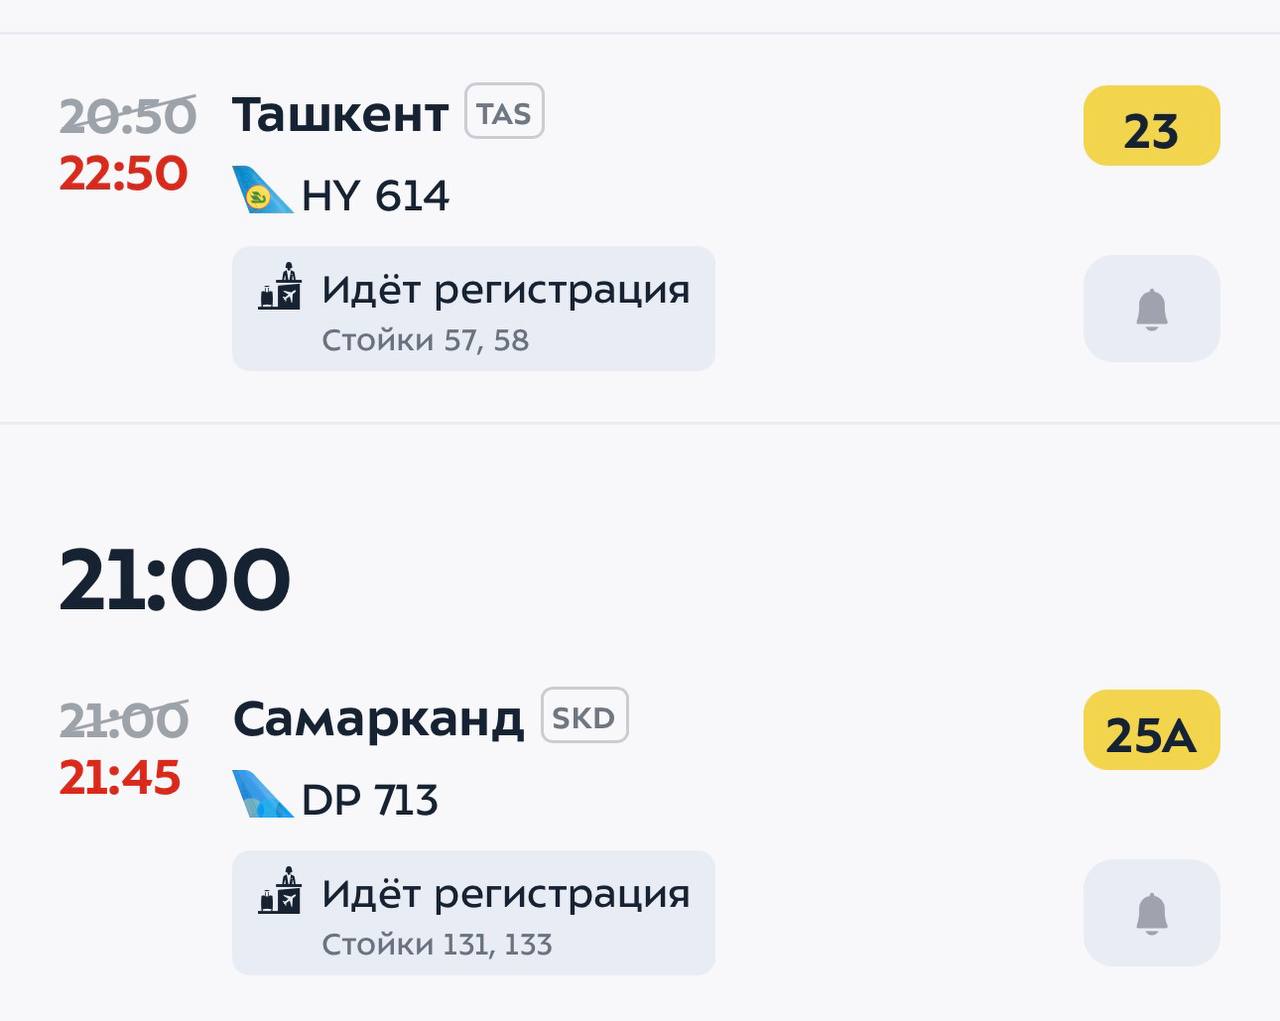
Task: Tap check-in desk icon in Samarkand status
Action: tap(280, 890)
